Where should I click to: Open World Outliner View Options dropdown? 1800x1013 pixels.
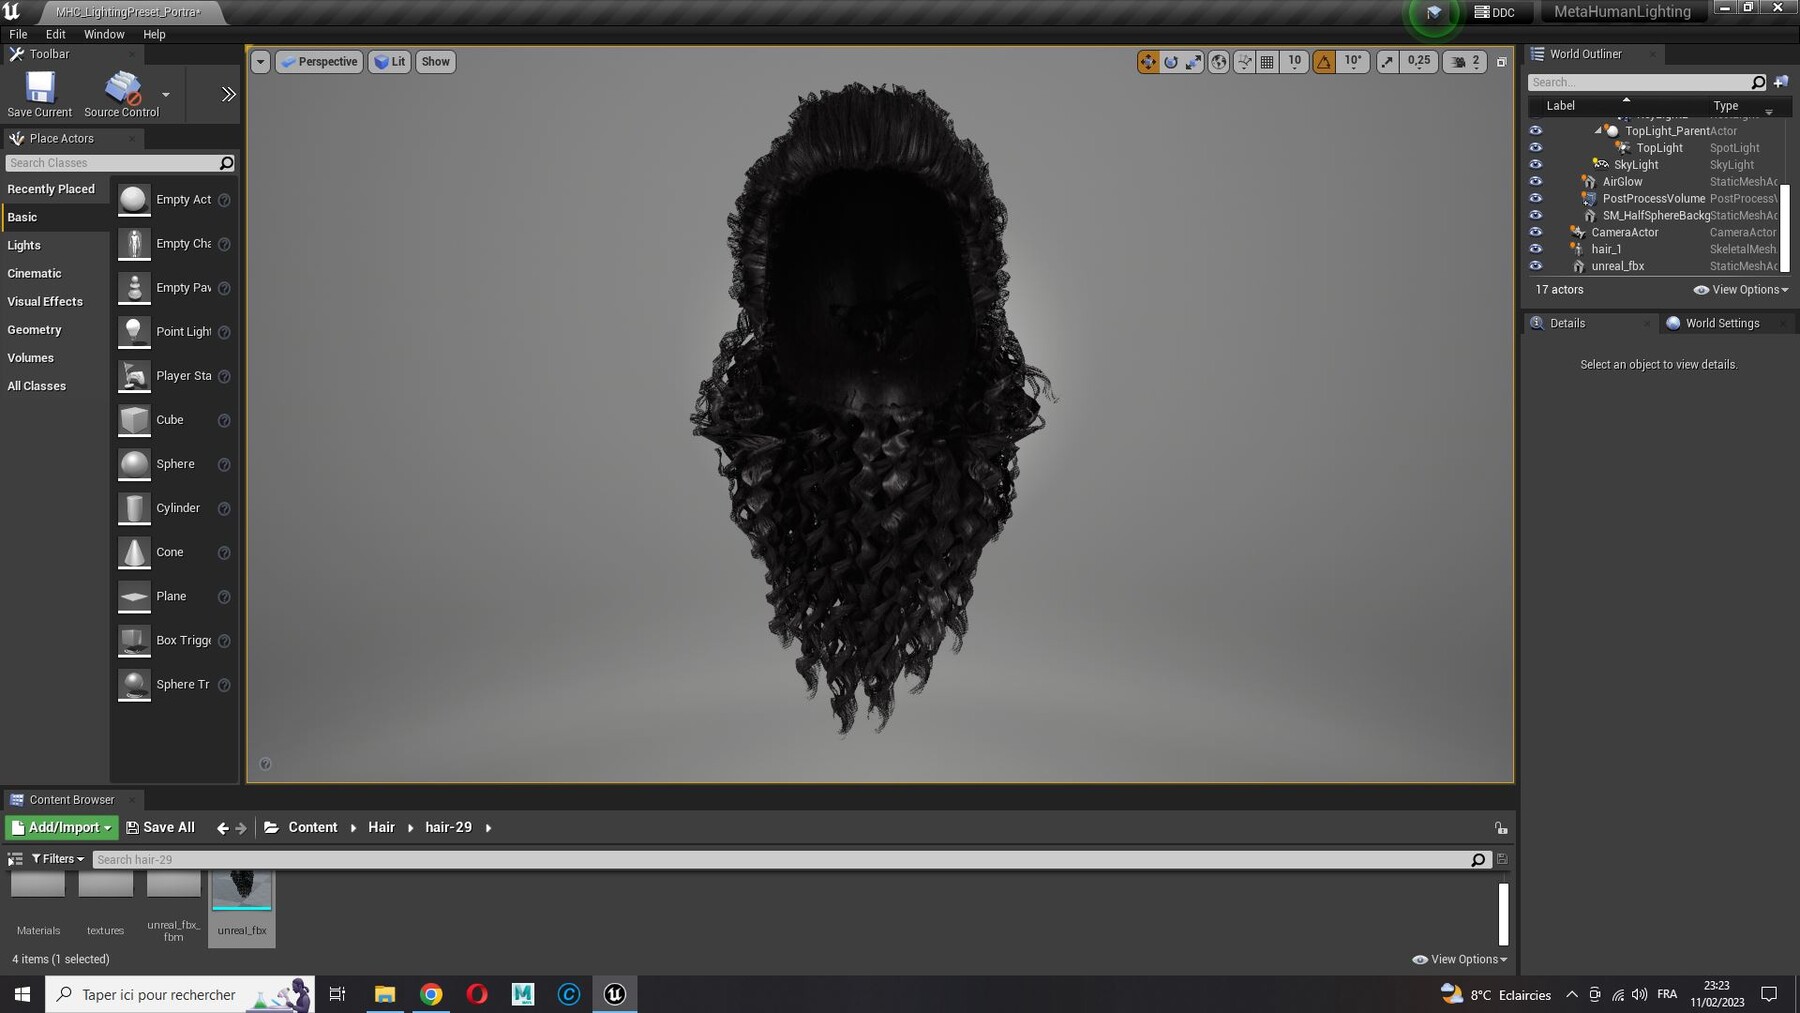point(1741,290)
